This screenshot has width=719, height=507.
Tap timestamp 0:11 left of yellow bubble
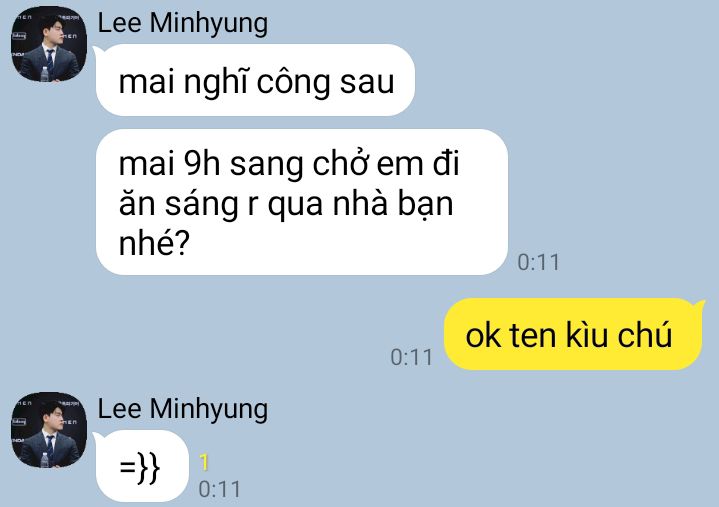(411, 357)
